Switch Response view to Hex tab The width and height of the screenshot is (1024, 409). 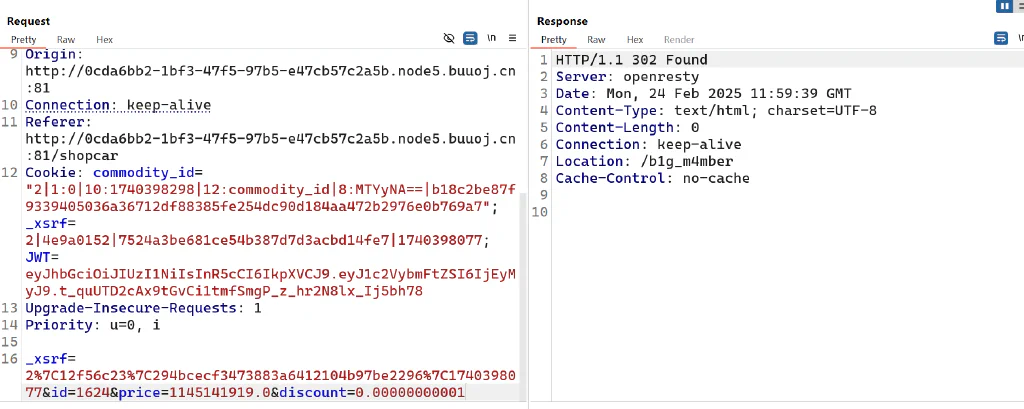point(635,40)
